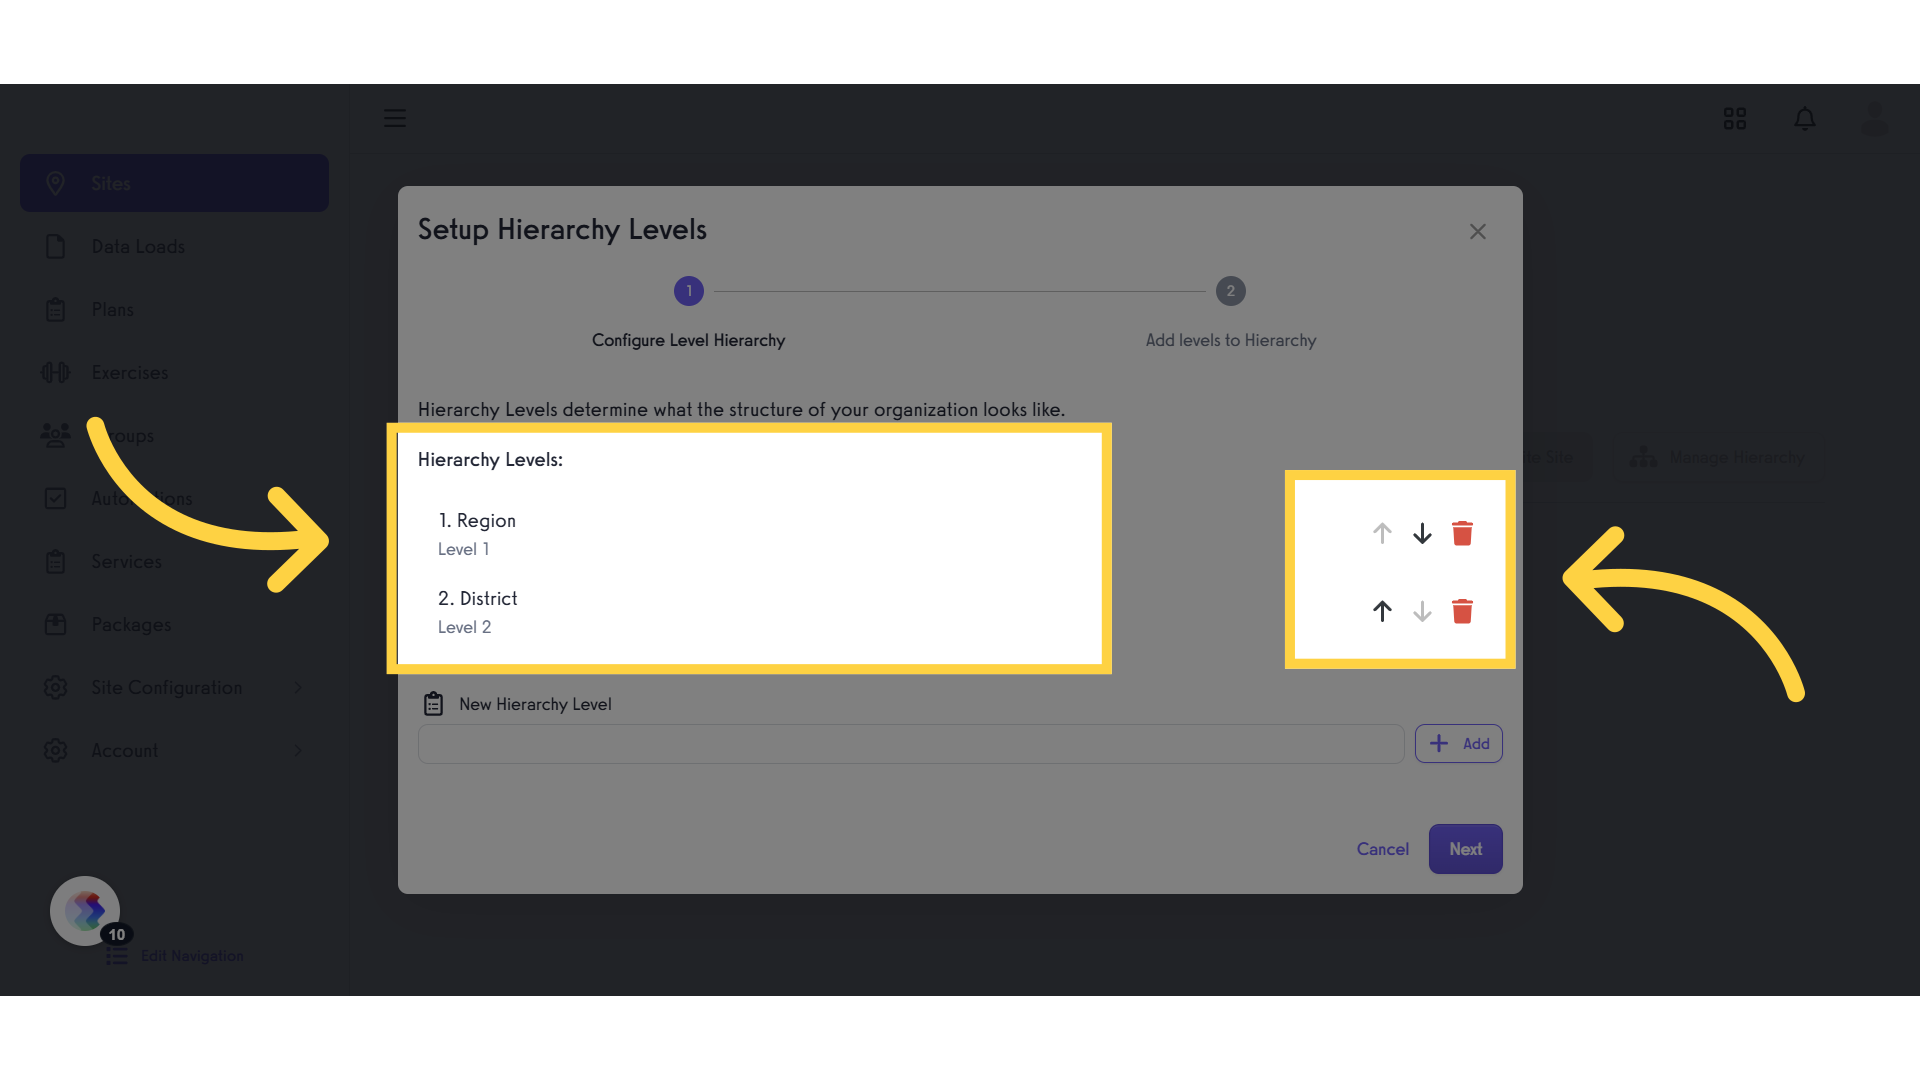The width and height of the screenshot is (1920, 1080).
Task: Move the District level up using its arrow
Action: (x=1382, y=611)
